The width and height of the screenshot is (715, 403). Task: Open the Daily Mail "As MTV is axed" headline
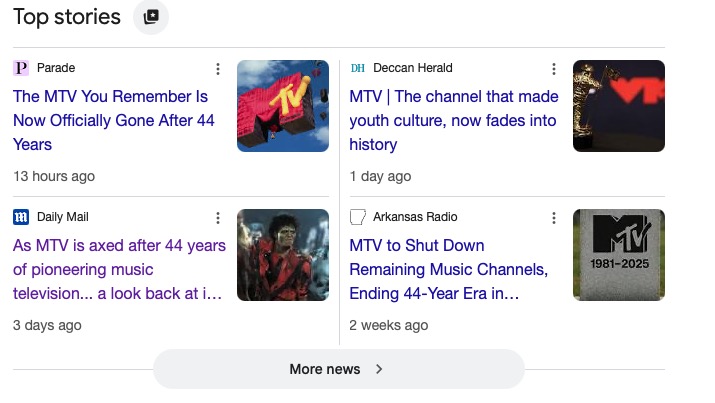click(x=119, y=269)
